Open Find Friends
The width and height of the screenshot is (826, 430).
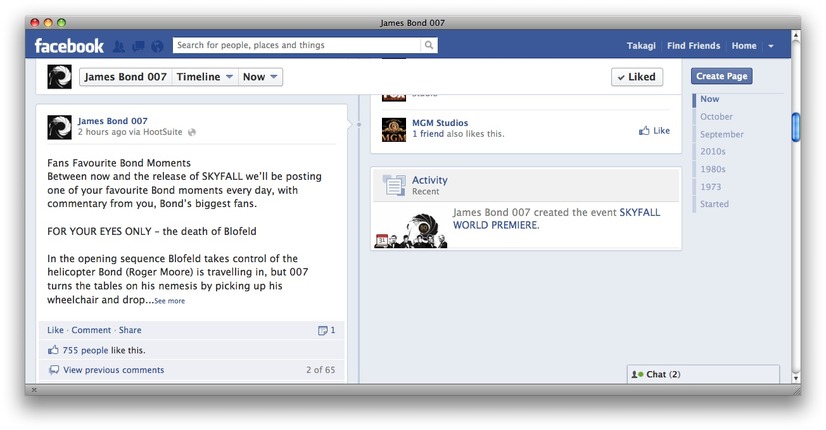[693, 46]
